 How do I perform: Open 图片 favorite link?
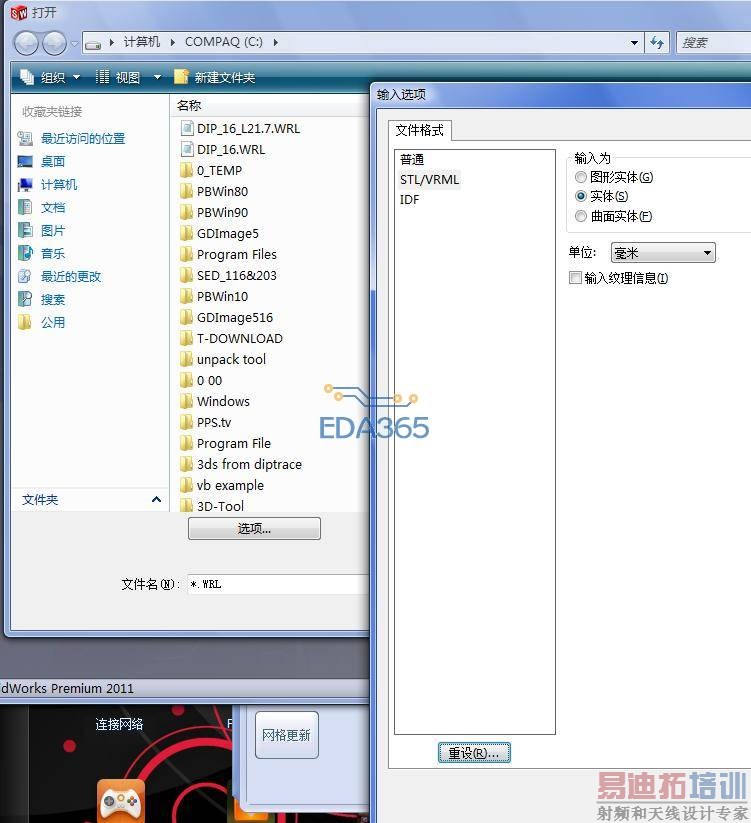(53, 231)
